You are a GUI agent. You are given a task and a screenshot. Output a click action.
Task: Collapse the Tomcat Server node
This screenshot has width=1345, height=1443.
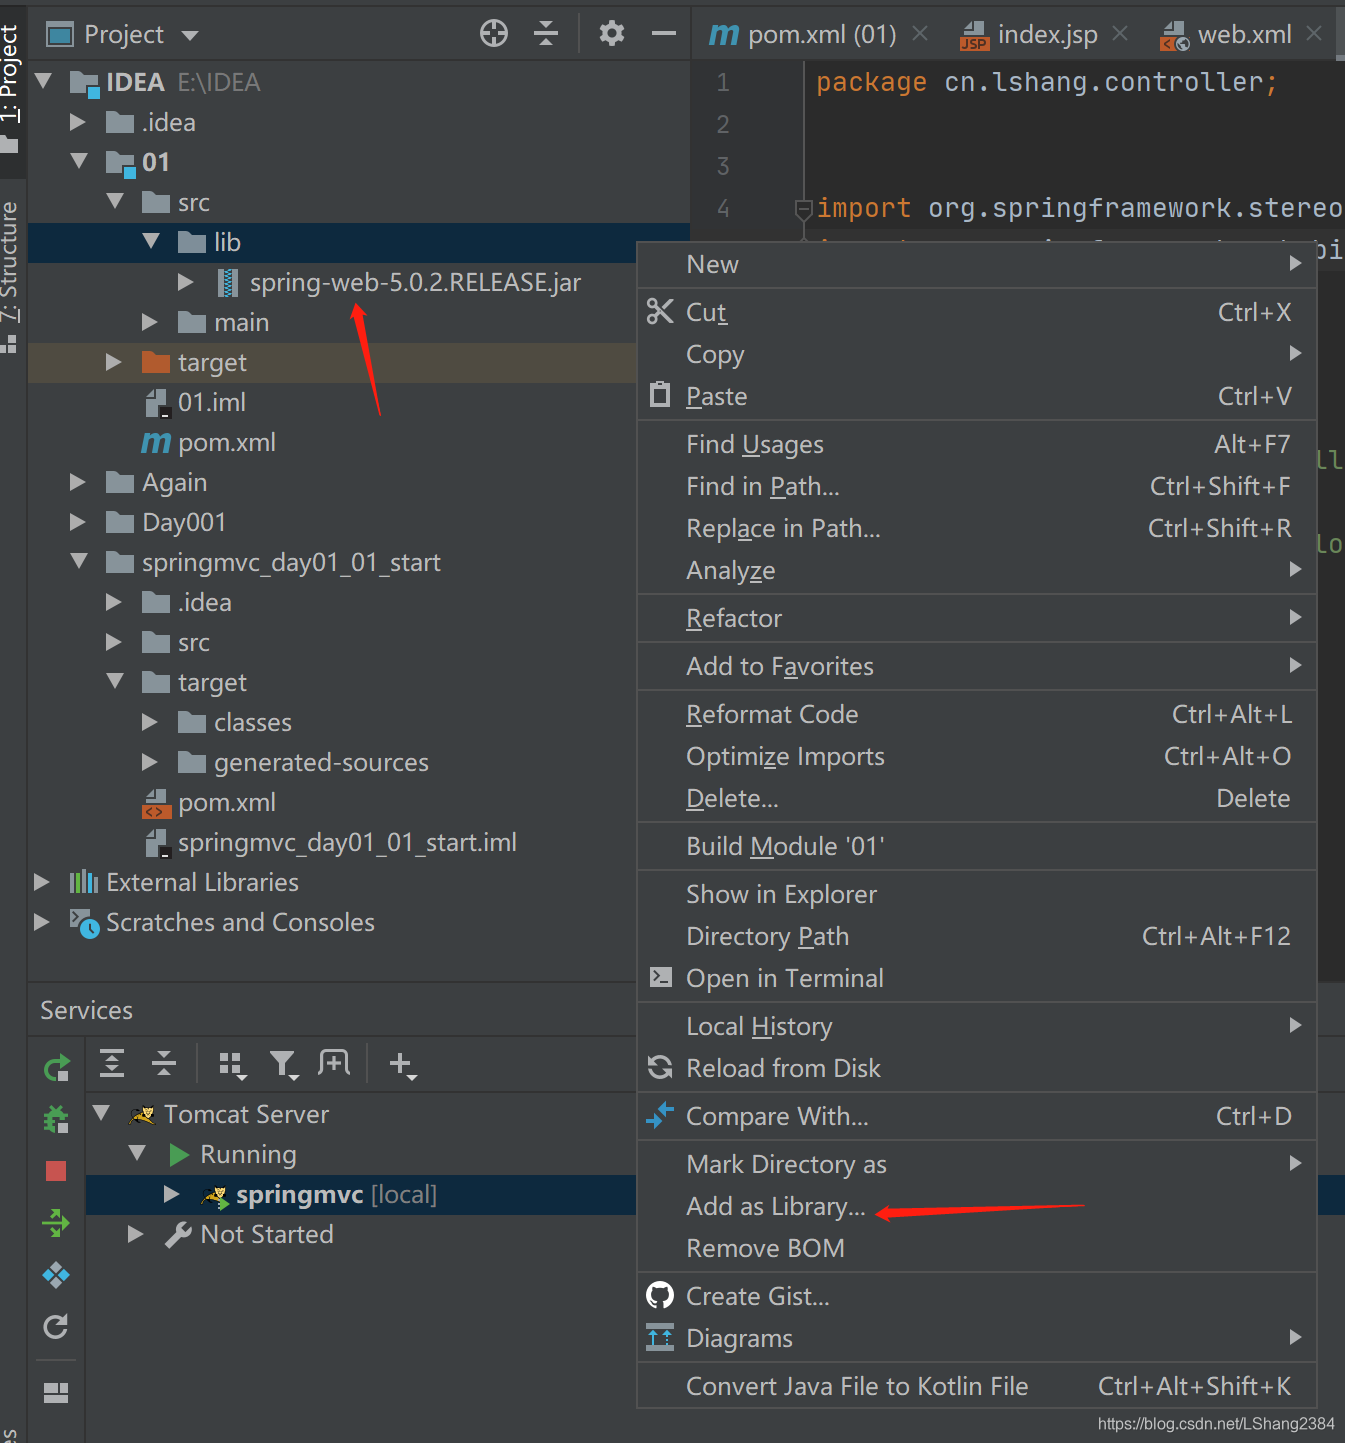coord(101,1113)
